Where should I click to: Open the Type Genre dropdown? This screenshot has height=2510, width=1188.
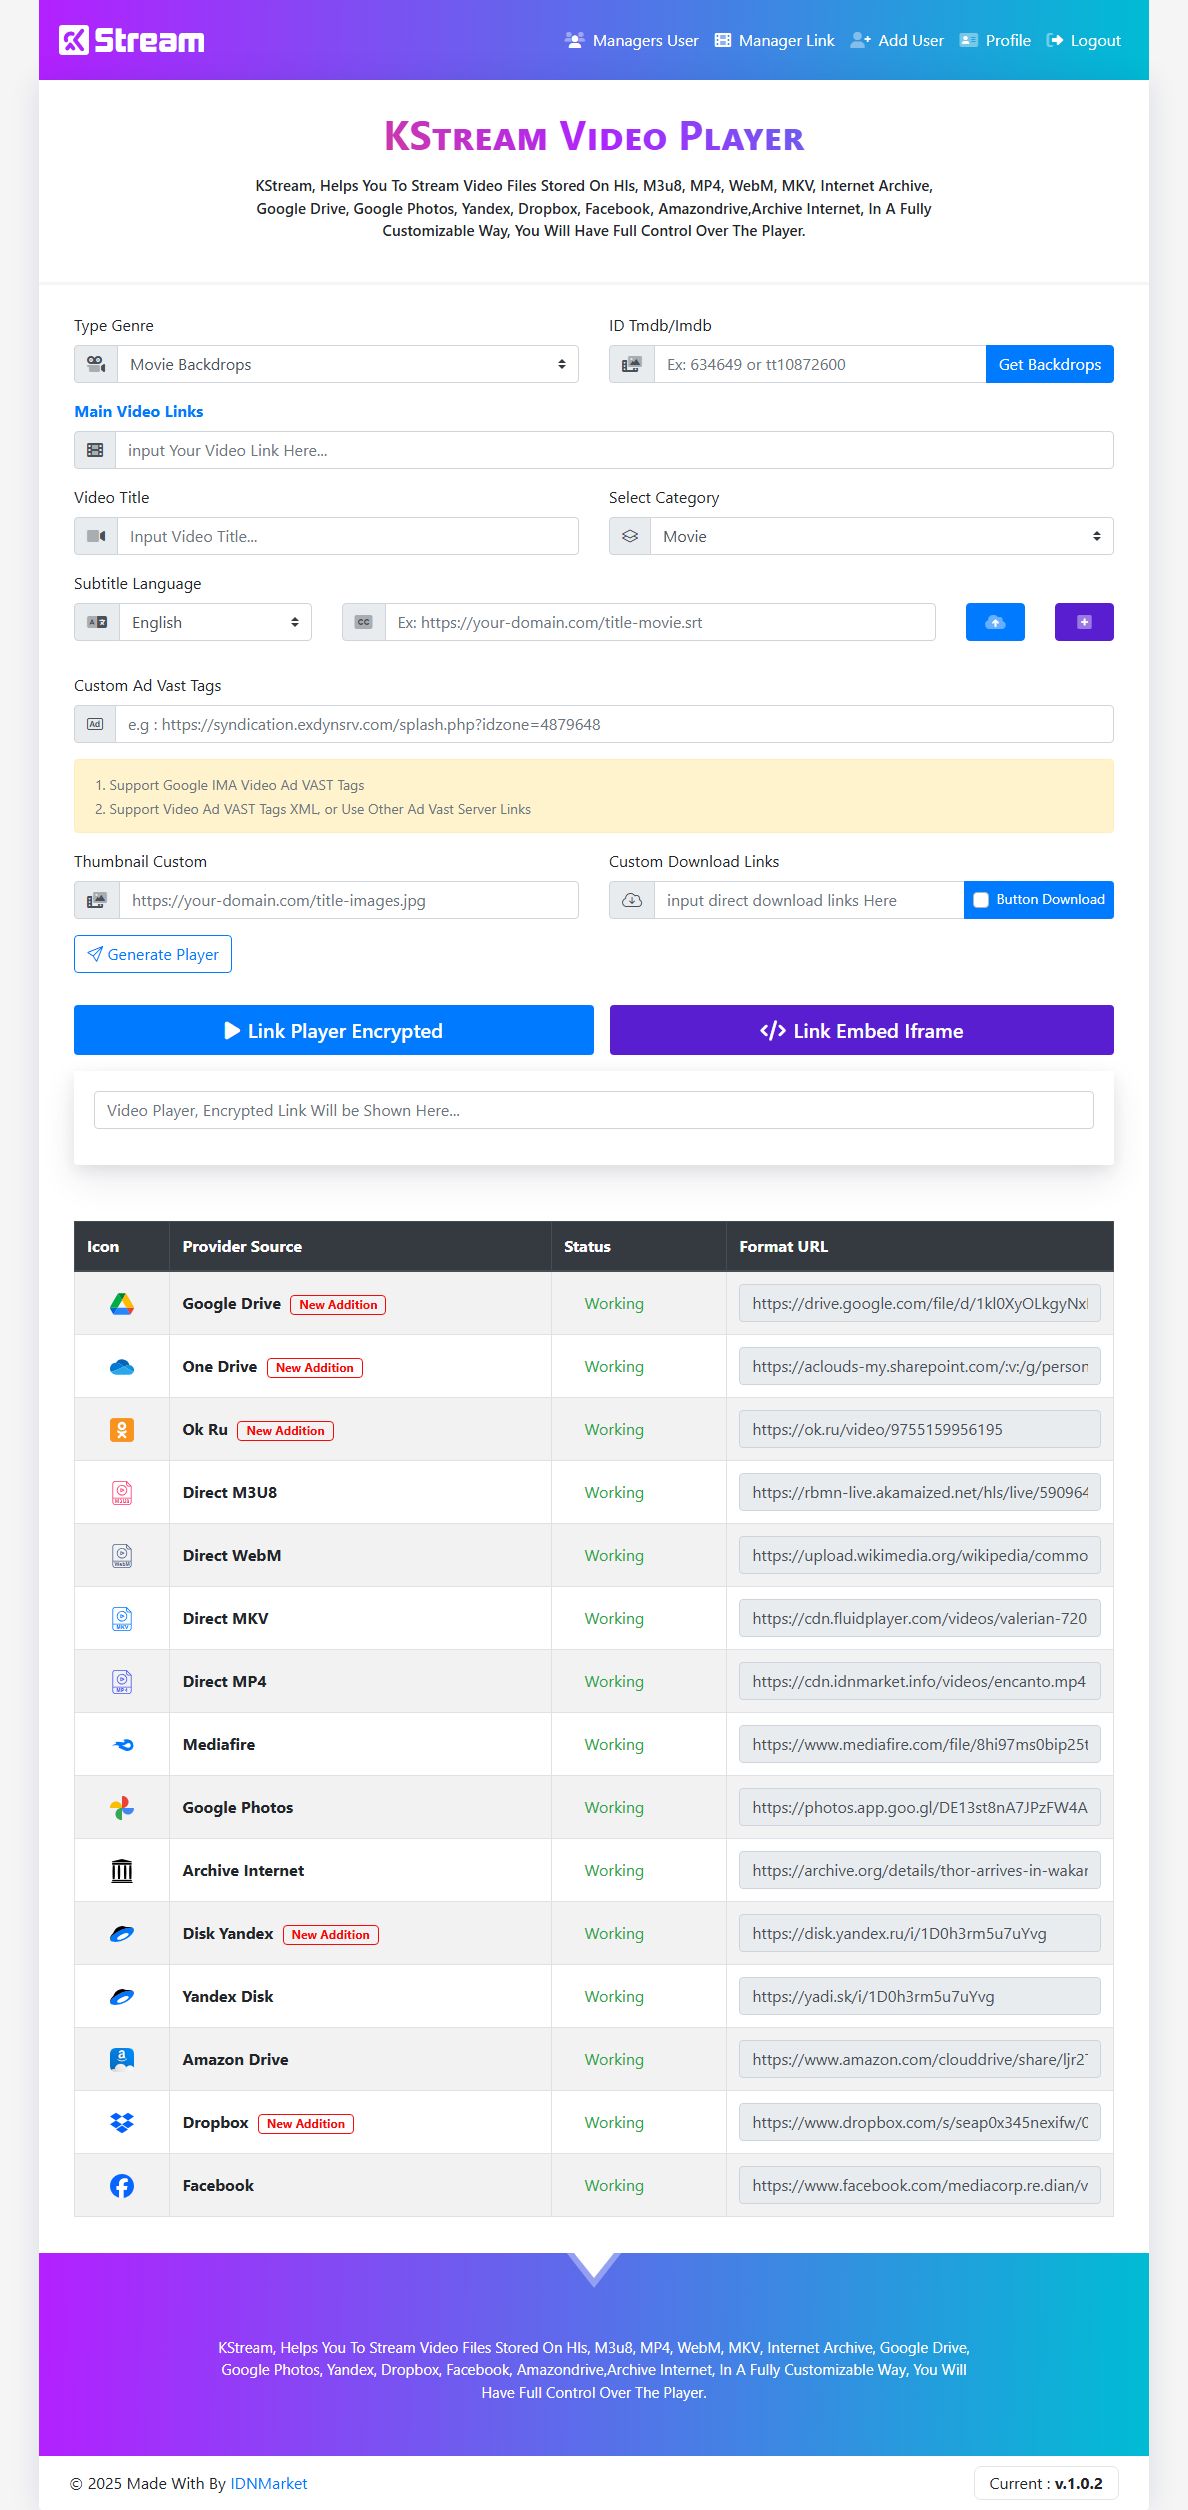point(347,365)
